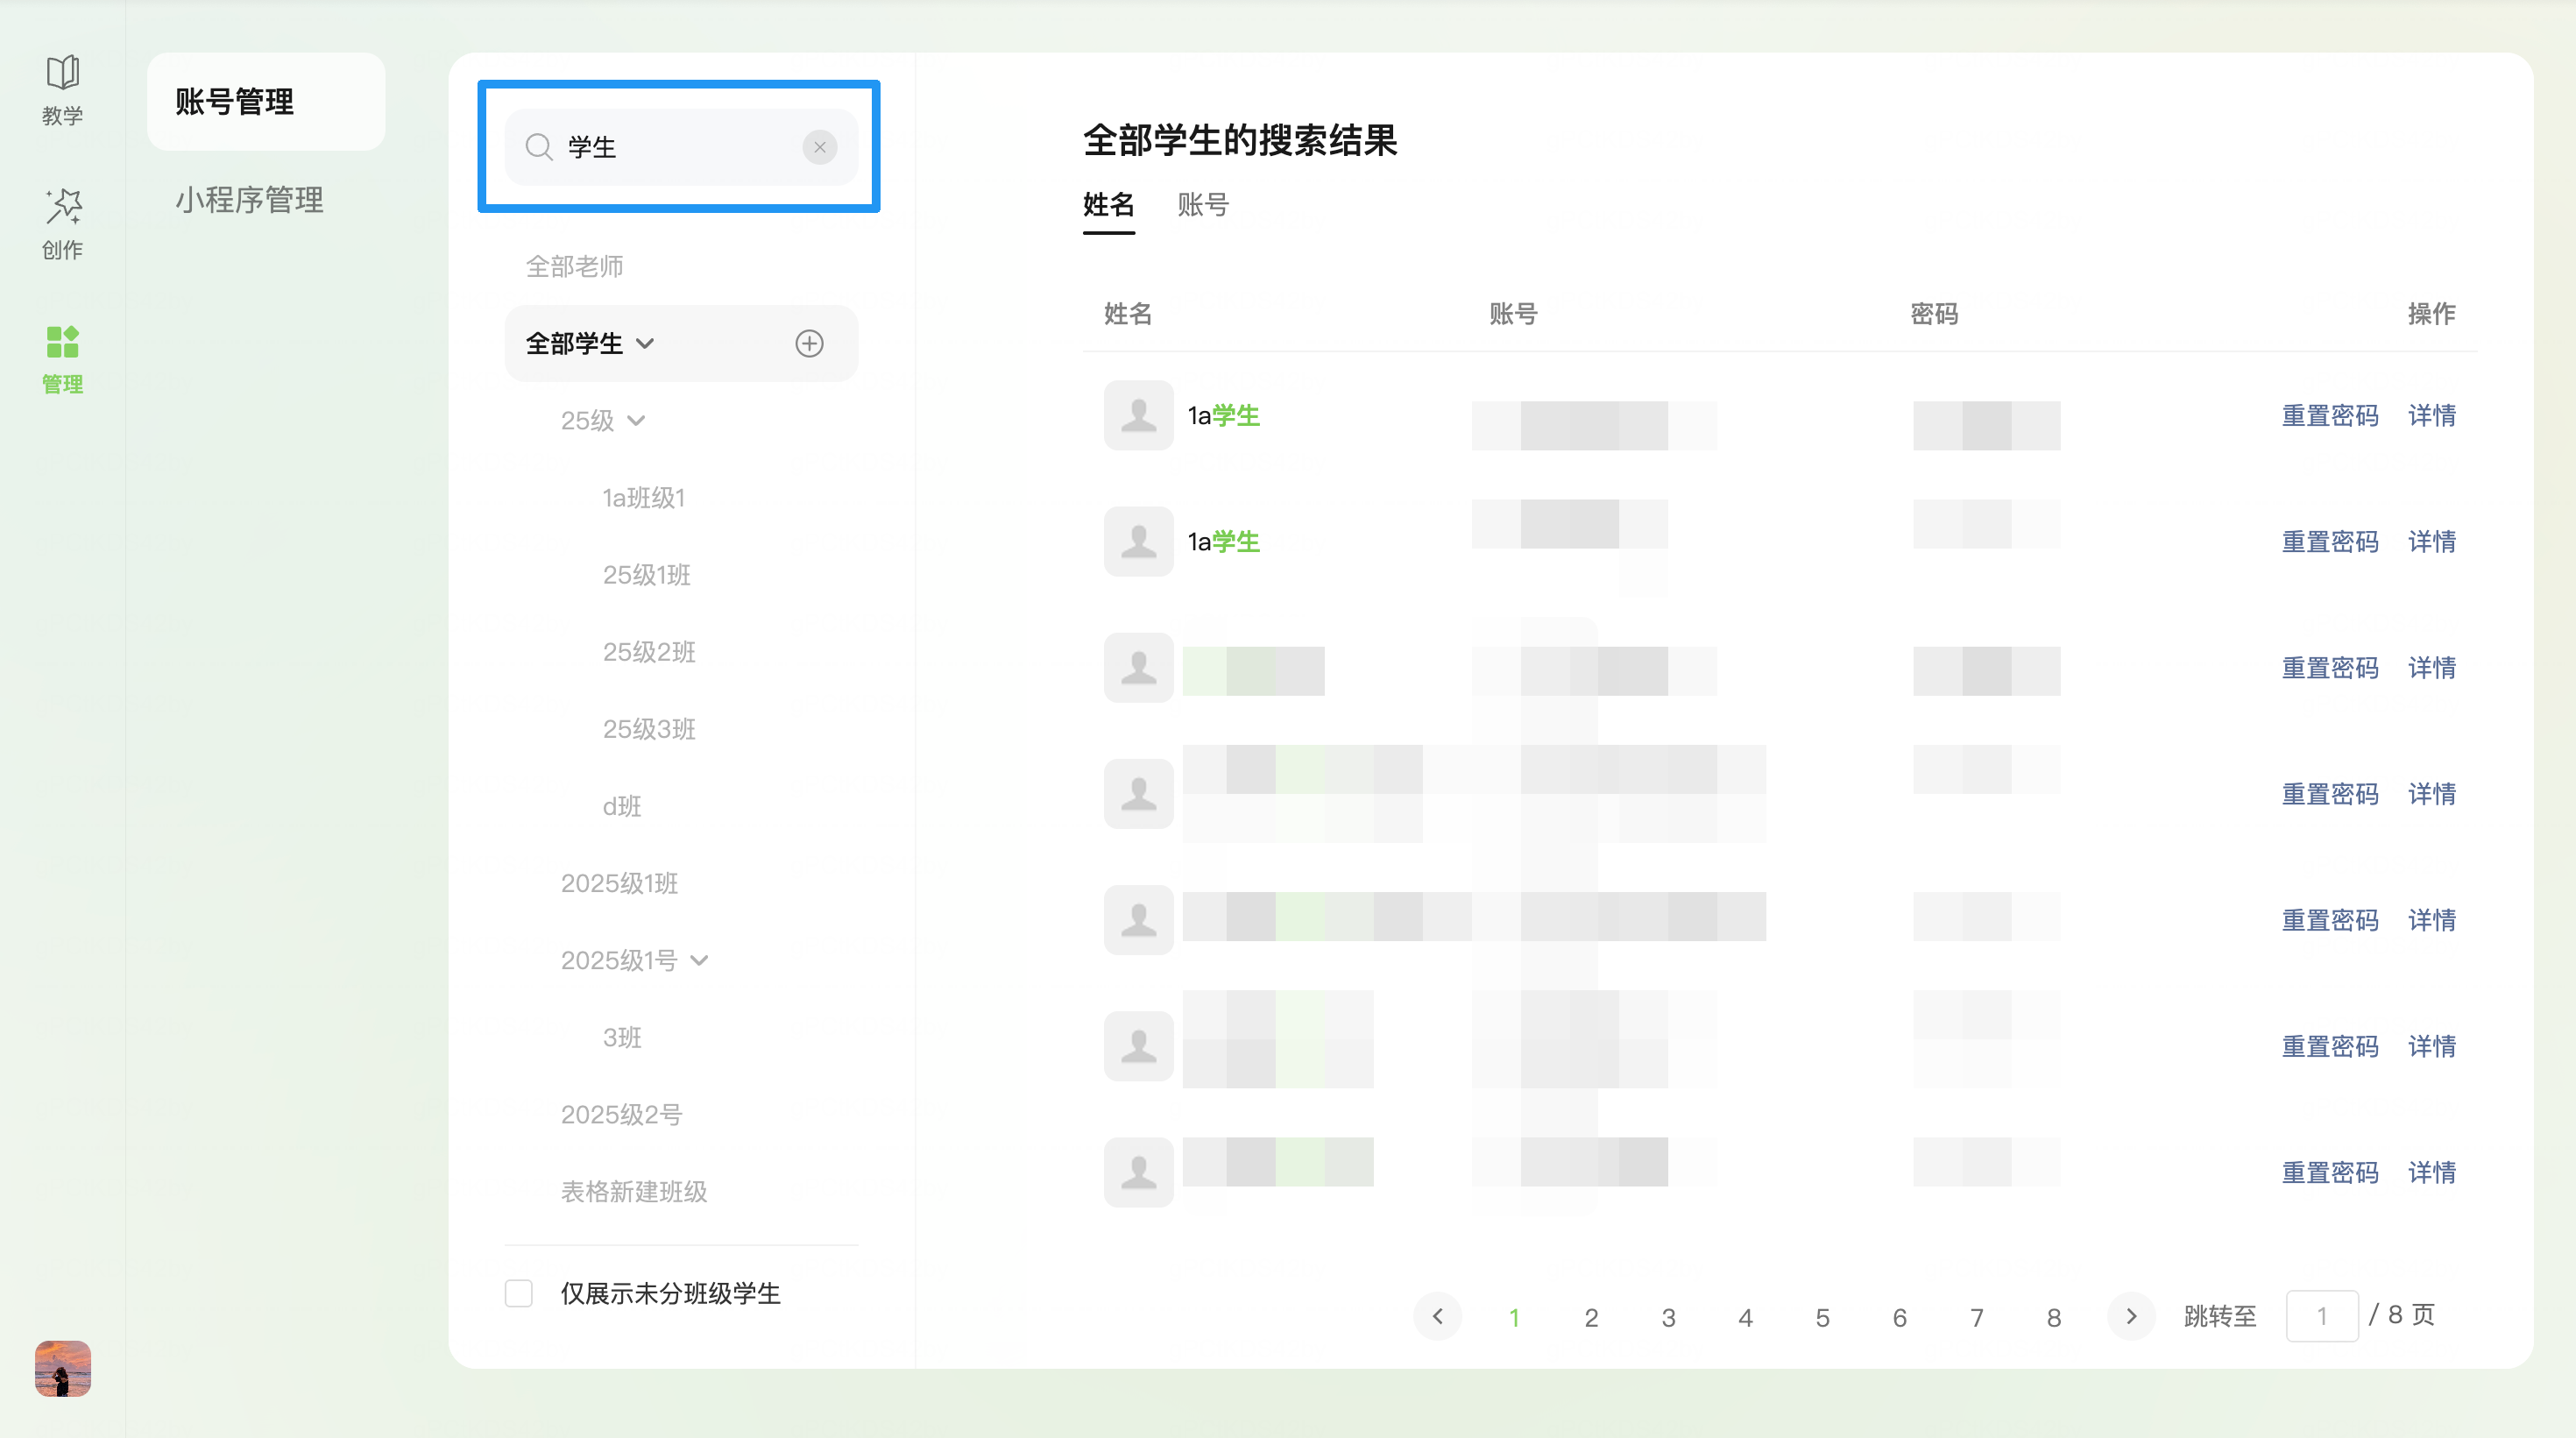
Task: Click the 跳转至 page number field
Action: tap(2321, 1316)
